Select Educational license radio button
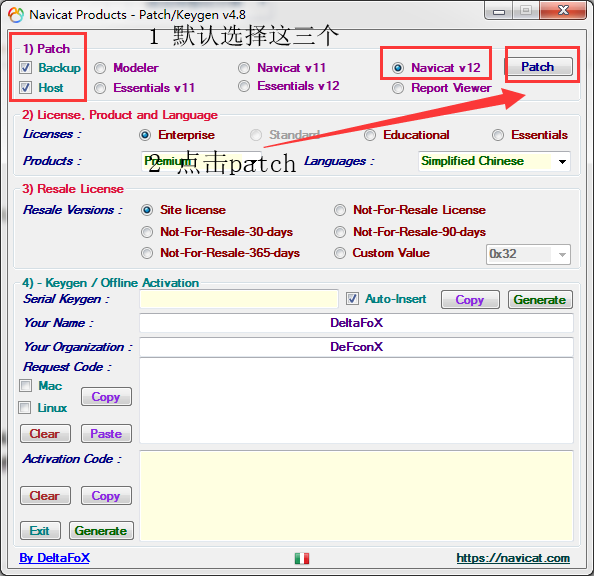The image size is (594, 576). 370,135
